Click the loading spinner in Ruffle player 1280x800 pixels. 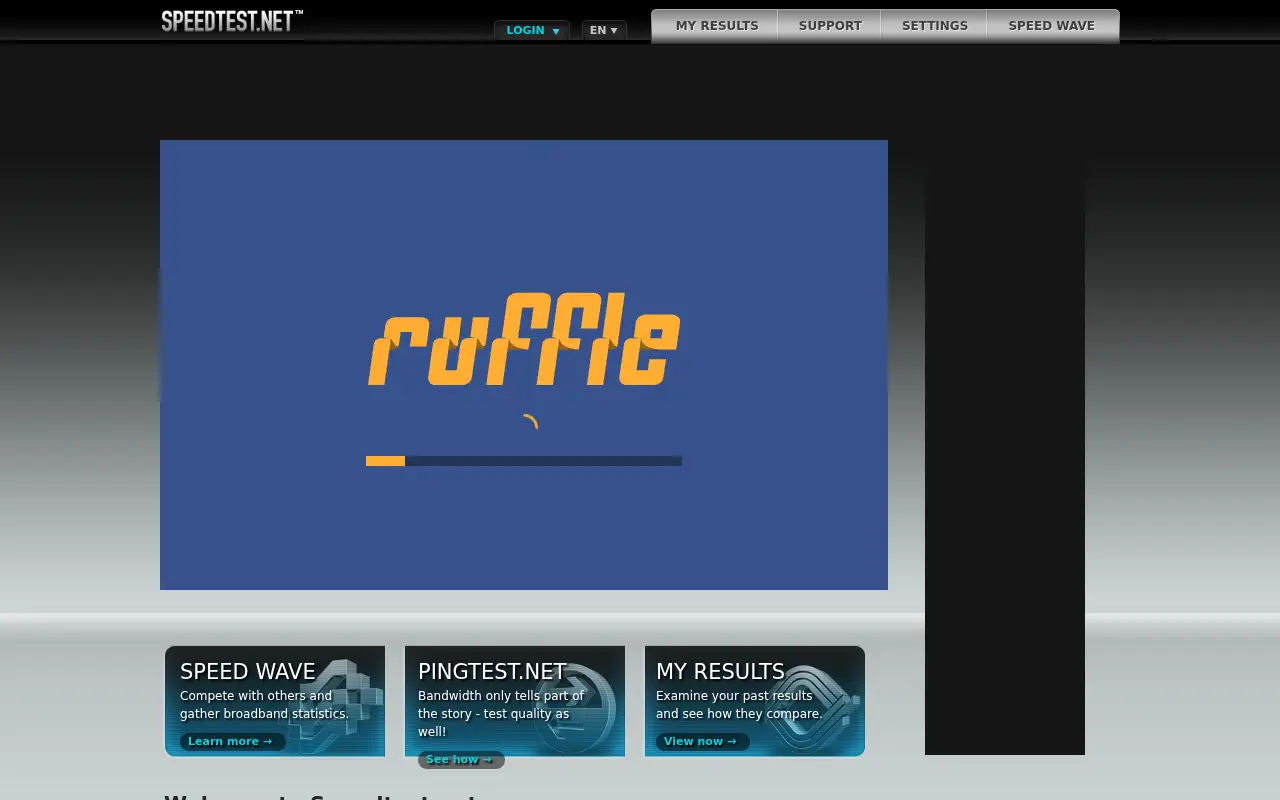(x=530, y=422)
